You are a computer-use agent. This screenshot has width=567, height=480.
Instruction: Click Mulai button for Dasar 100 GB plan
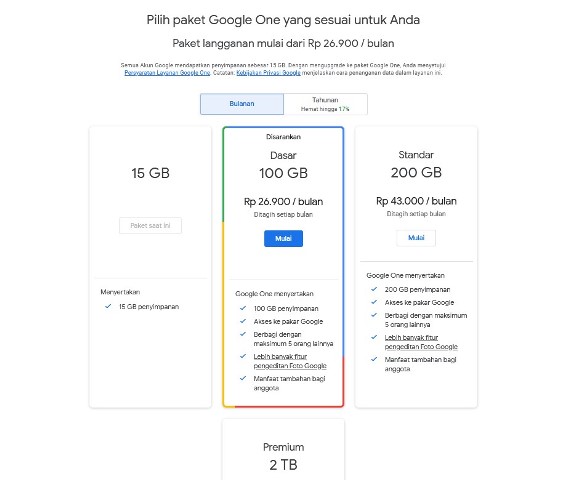click(283, 238)
